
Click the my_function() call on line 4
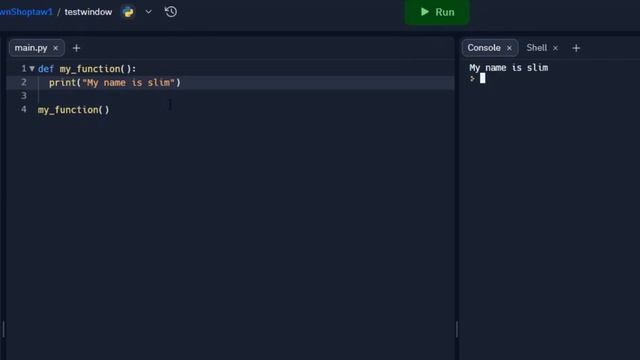(x=73, y=110)
